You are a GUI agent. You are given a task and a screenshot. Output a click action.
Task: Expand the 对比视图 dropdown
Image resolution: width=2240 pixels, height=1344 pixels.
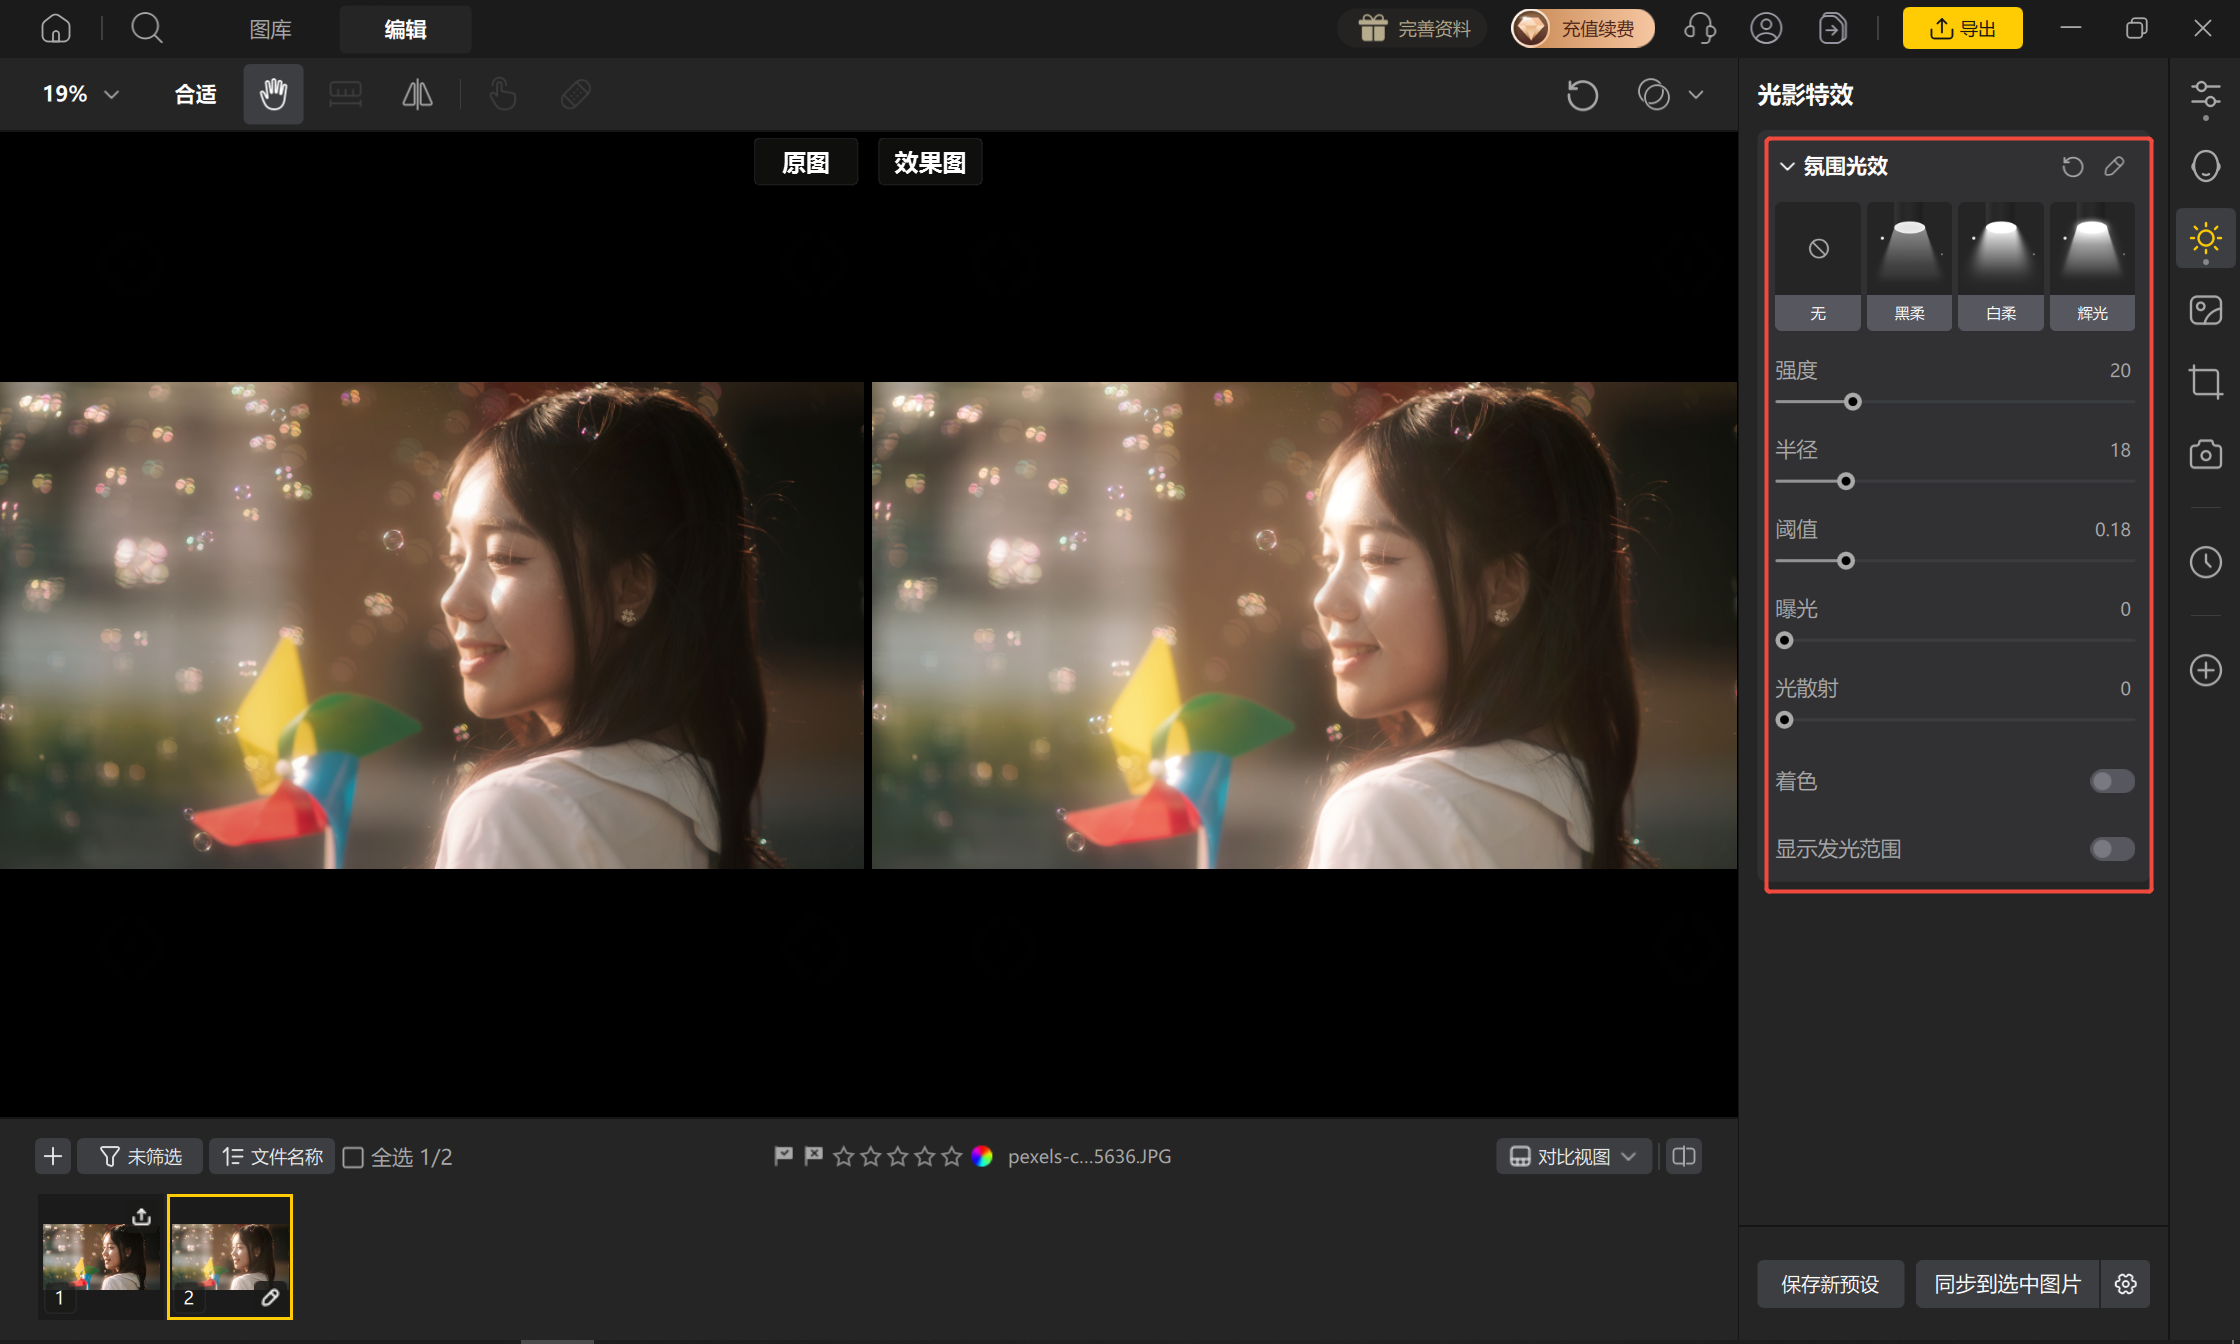1573,1157
